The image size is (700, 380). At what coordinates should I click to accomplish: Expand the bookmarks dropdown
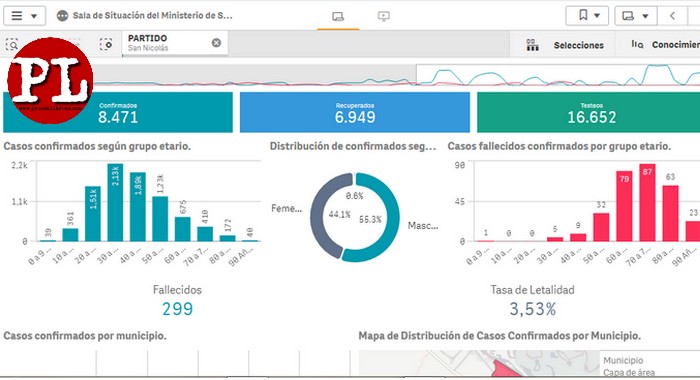587,16
